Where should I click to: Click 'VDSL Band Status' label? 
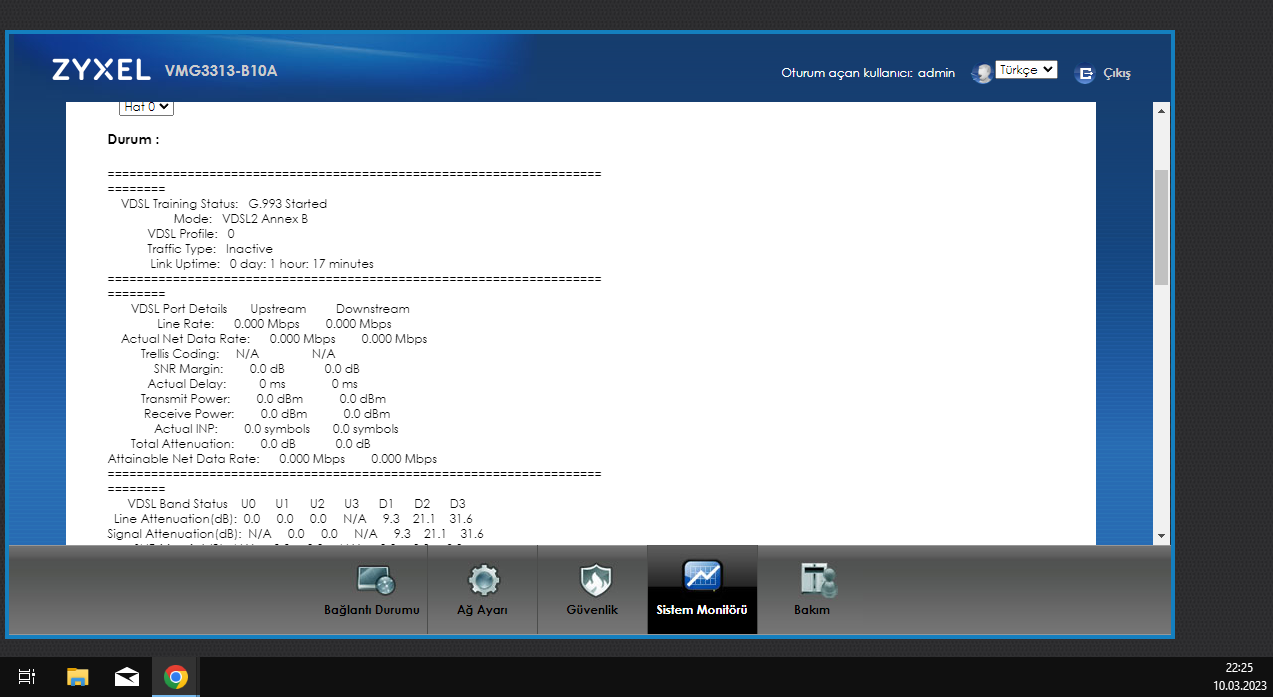[x=177, y=504]
